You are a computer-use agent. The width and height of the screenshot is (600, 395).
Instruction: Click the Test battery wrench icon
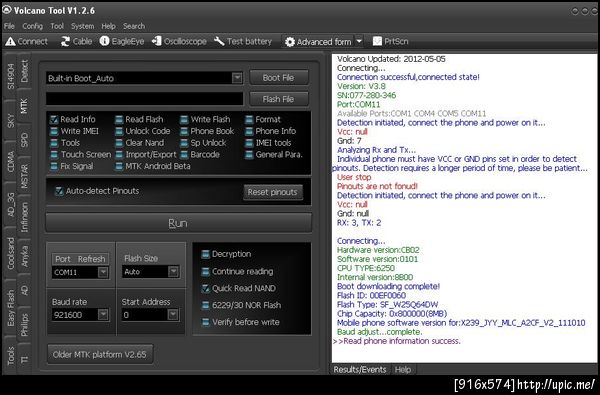coord(219,41)
